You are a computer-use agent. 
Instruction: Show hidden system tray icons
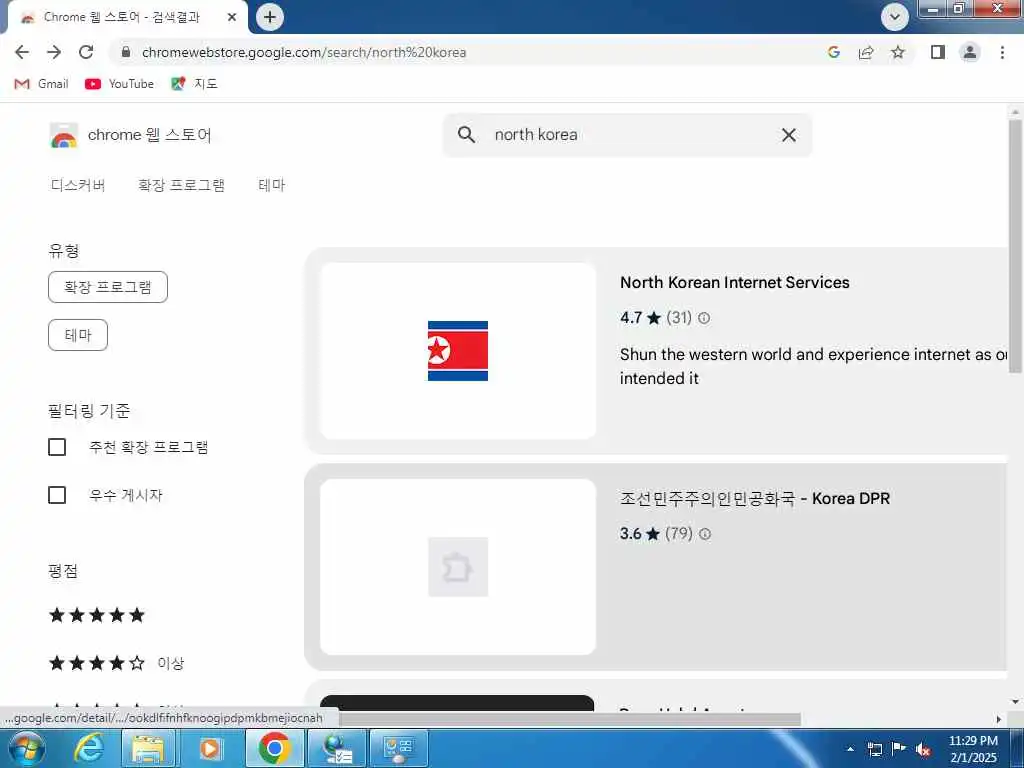[850, 749]
